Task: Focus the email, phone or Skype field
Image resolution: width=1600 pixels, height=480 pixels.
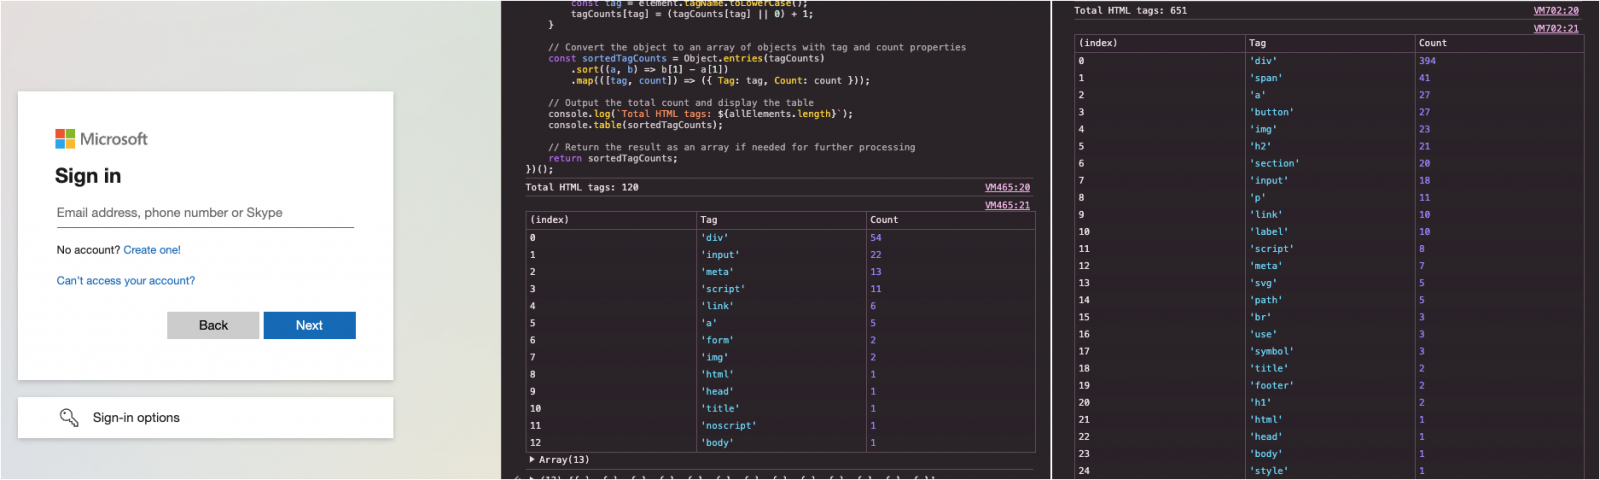Action: click(x=205, y=213)
